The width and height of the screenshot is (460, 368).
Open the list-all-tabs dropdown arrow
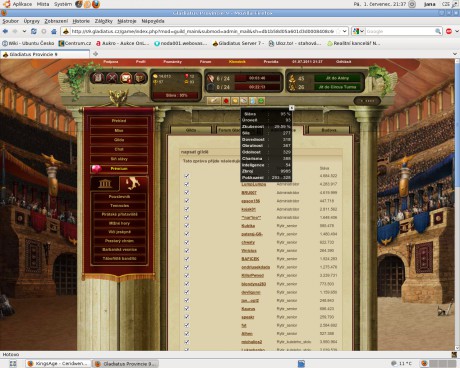coord(455,54)
